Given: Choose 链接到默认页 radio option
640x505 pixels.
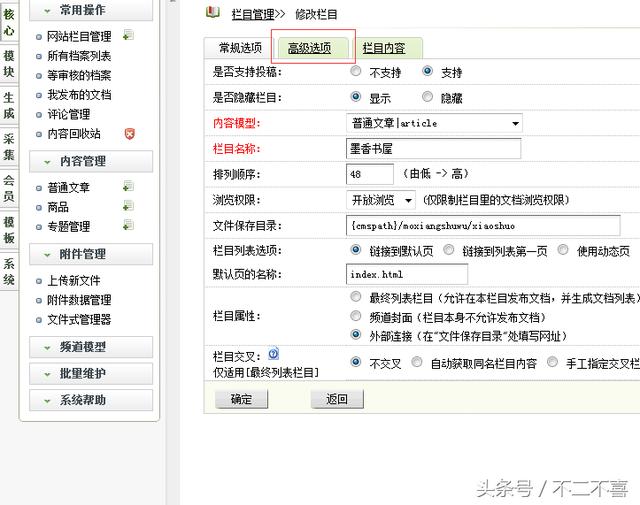Looking at the screenshot, I should pyautogui.click(x=356, y=249).
